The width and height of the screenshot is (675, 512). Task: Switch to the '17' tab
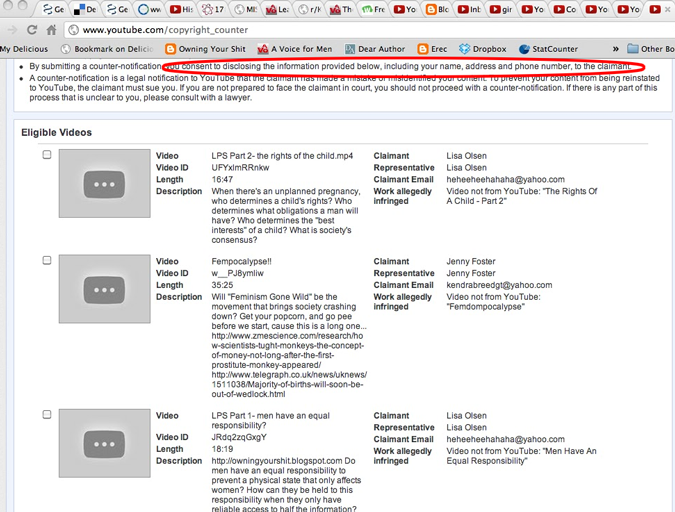(214, 9)
